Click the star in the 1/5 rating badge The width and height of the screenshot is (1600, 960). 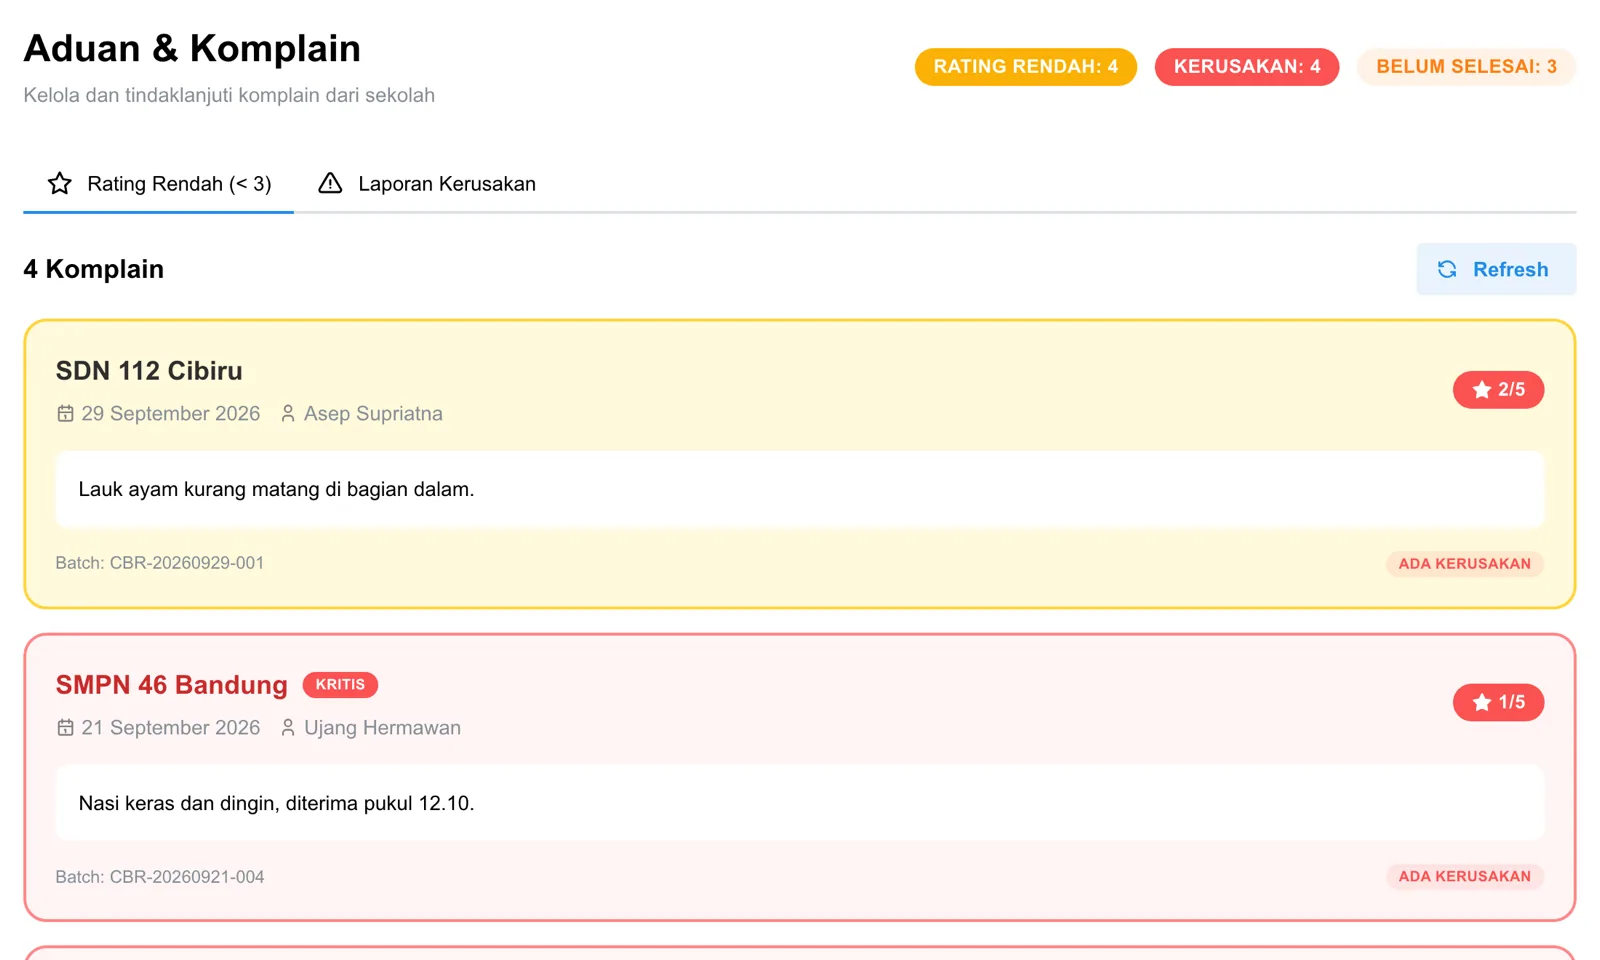(1482, 702)
